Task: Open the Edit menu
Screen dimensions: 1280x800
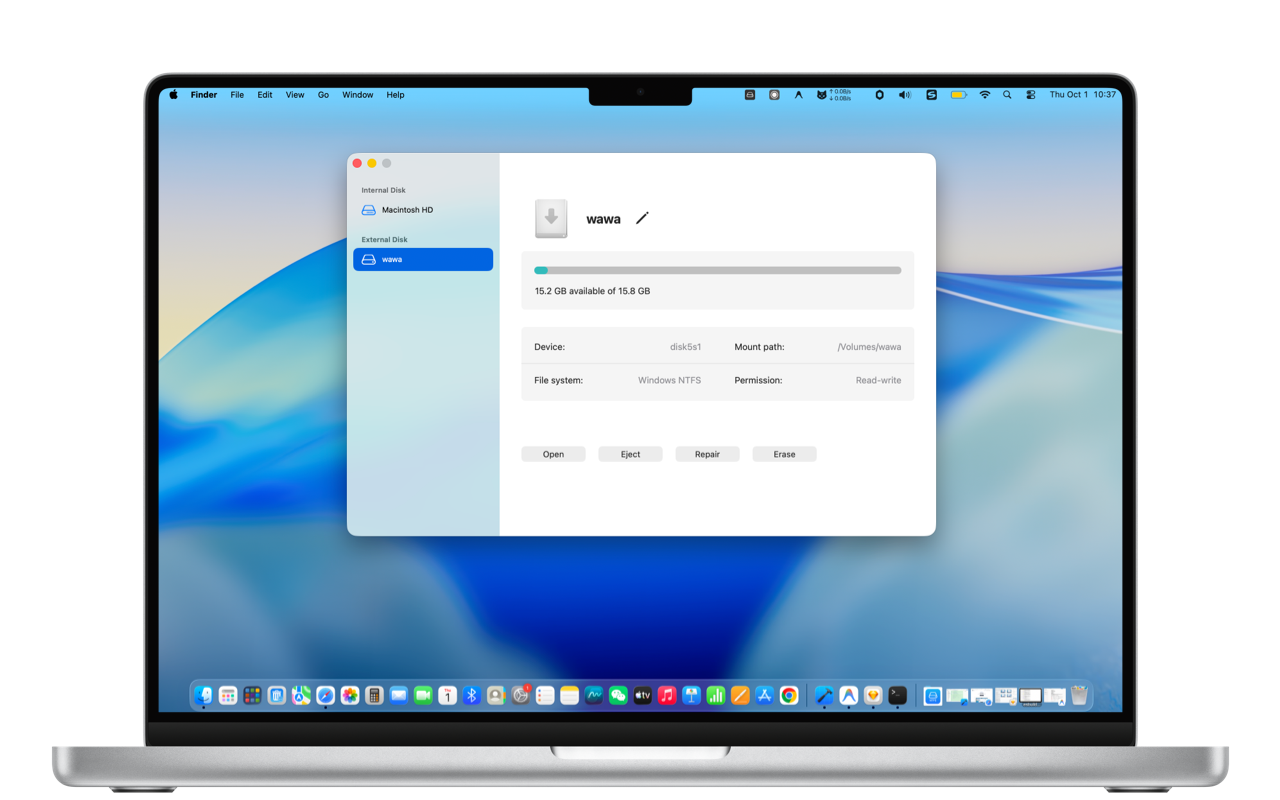Action: pyautogui.click(x=265, y=95)
